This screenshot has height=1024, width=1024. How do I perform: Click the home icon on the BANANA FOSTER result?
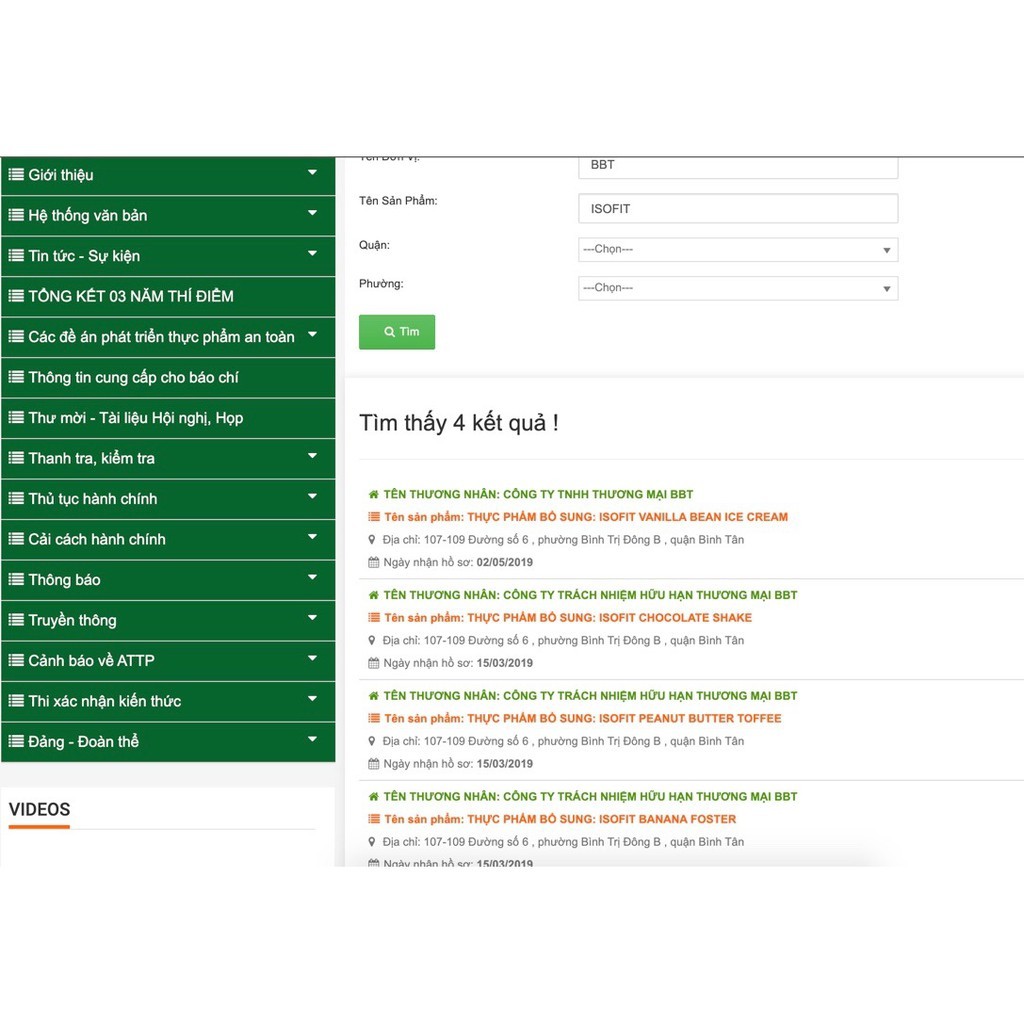[374, 797]
